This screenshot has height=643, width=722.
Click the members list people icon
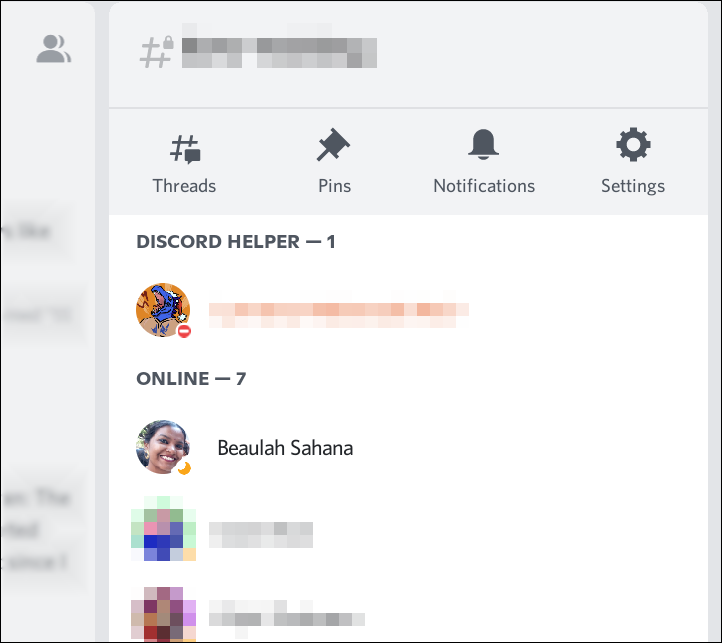[x=54, y=48]
